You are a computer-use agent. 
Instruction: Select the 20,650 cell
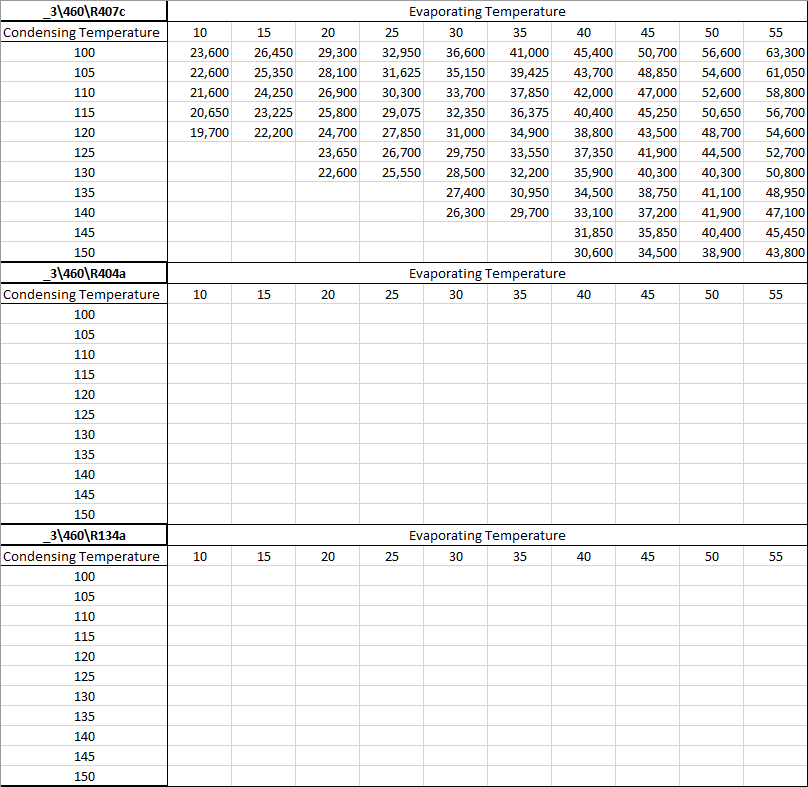point(199,112)
